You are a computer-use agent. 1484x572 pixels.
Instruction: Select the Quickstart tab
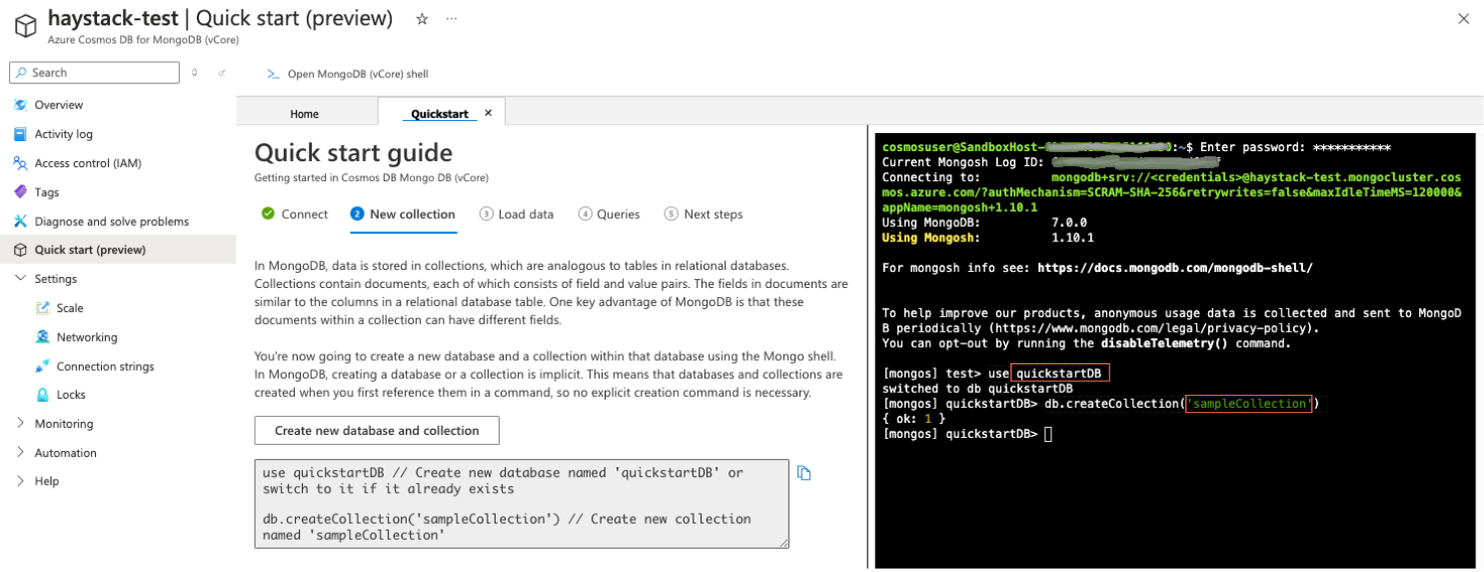pyautogui.click(x=440, y=114)
